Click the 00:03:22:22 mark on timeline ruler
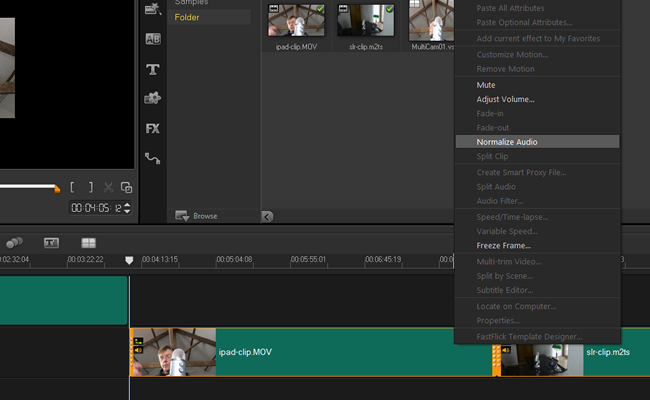Viewport: 650px width, 400px height. click(85, 259)
